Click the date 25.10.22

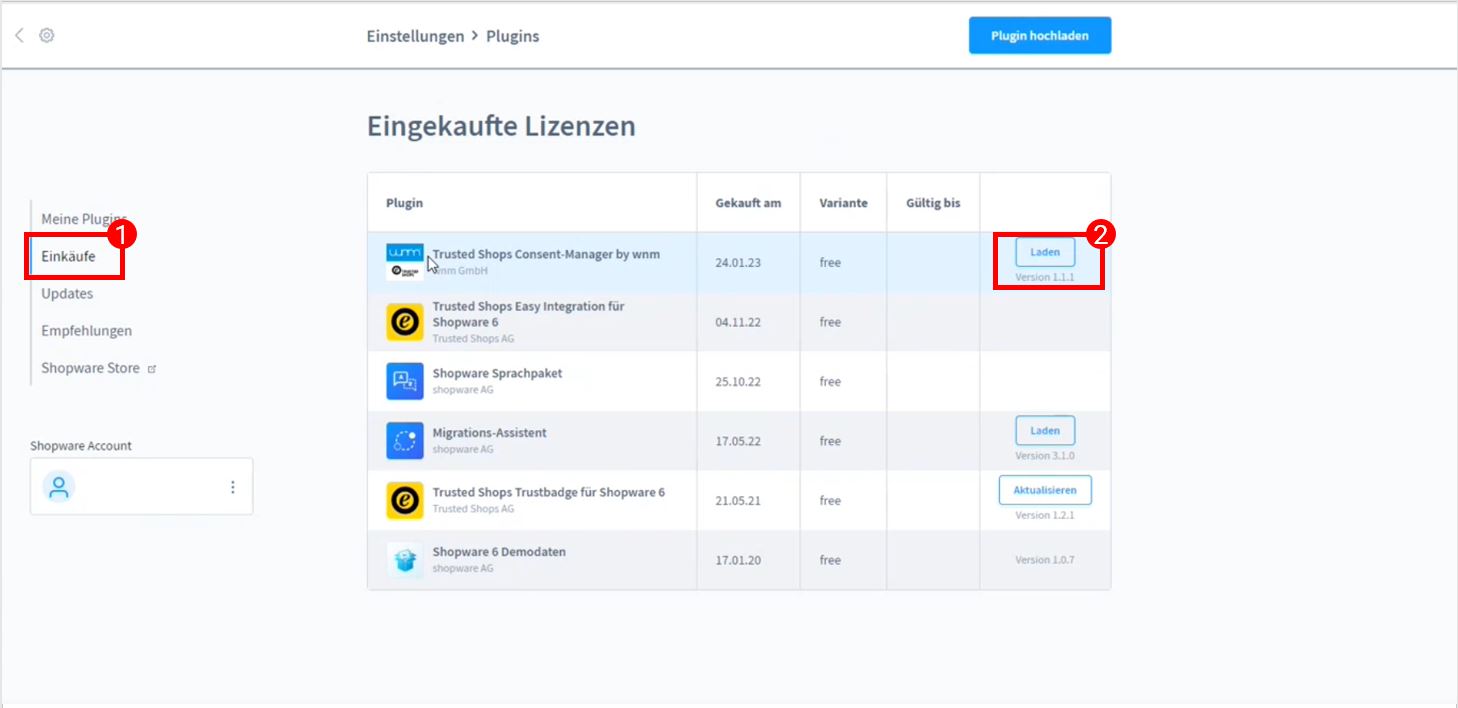(x=738, y=381)
